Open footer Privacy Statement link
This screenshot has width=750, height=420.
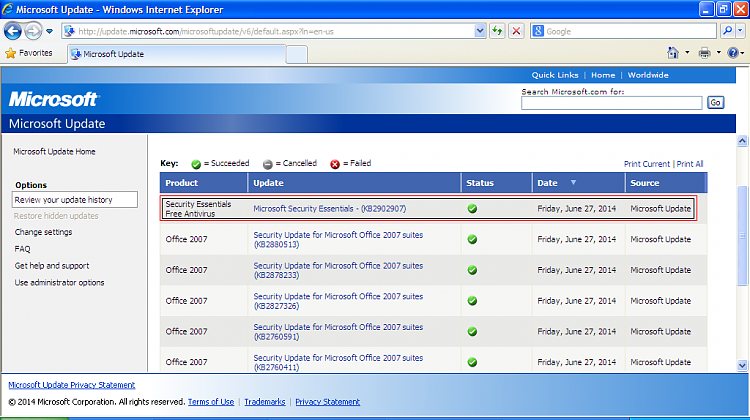point(328,402)
